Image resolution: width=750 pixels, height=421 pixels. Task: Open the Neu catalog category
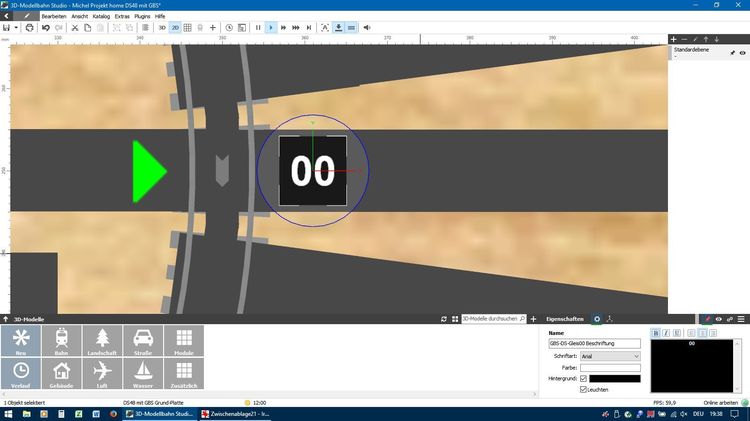click(x=21, y=341)
